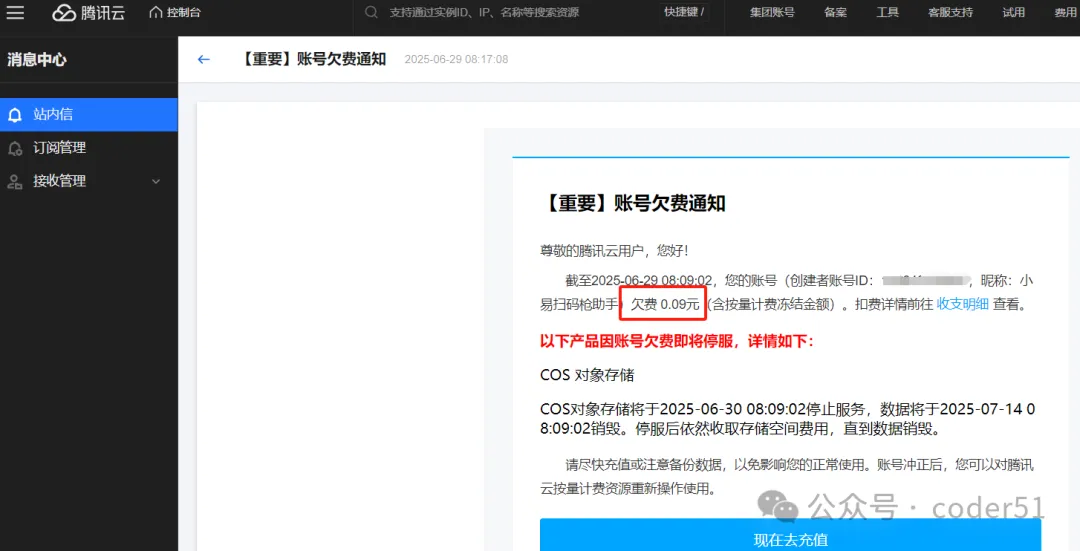
Task: Click the 接收管理 person icon
Action: click(14, 182)
